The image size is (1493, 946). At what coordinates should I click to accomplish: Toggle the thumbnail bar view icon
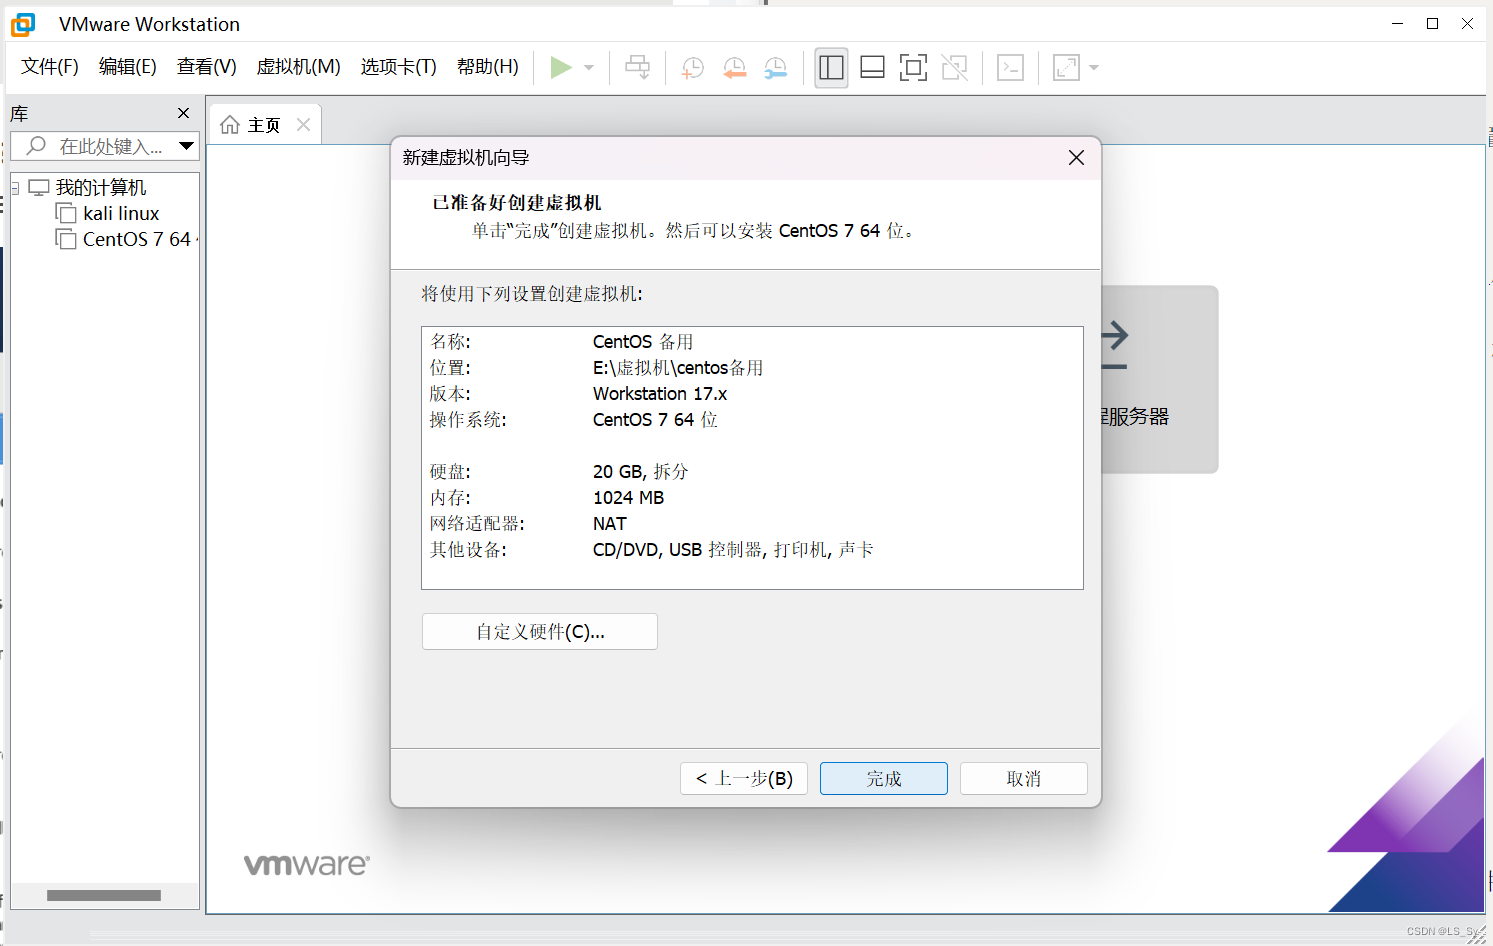[872, 67]
